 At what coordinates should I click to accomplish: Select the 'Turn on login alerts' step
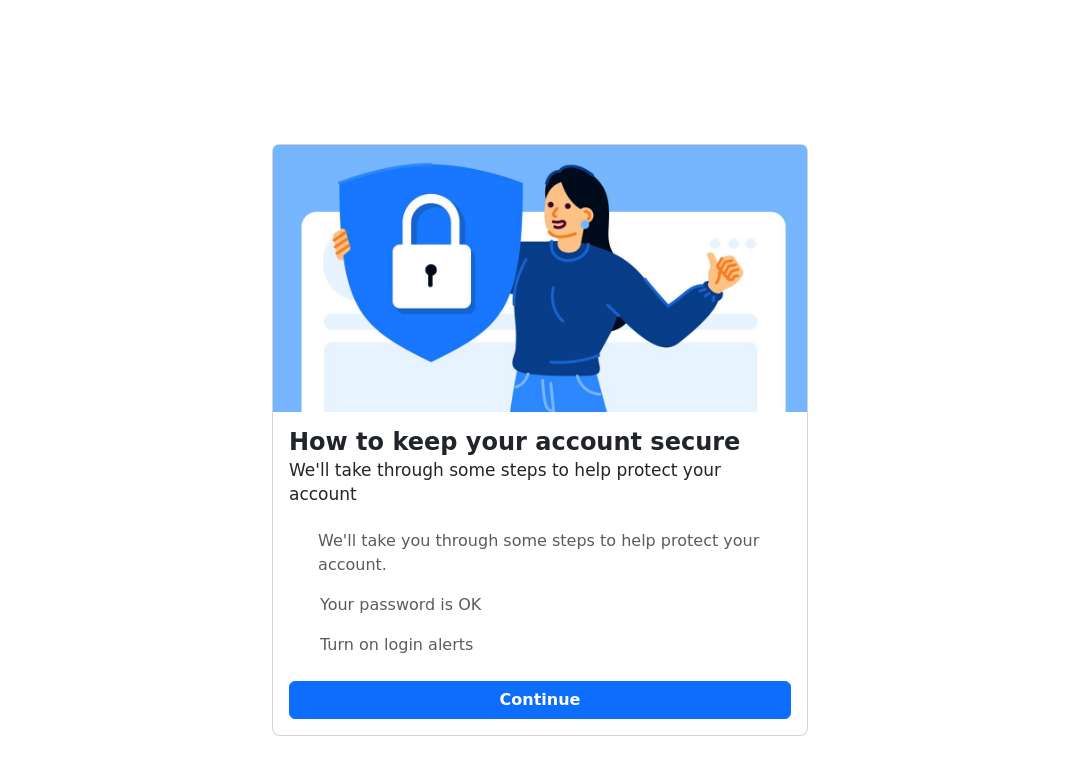pyautogui.click(x=396, y=645)
